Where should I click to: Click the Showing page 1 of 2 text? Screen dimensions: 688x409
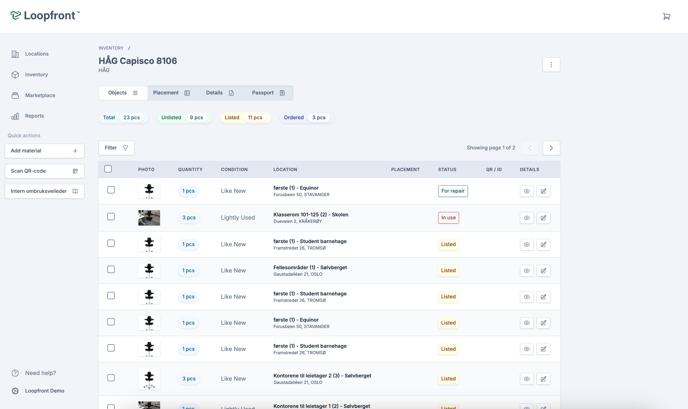[491, 148]
